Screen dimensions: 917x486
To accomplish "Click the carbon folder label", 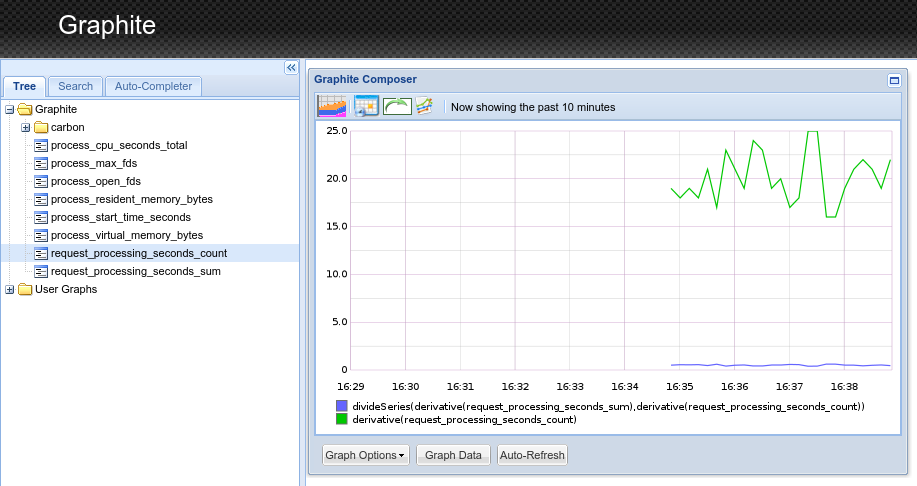I will (x=67, y=127).
